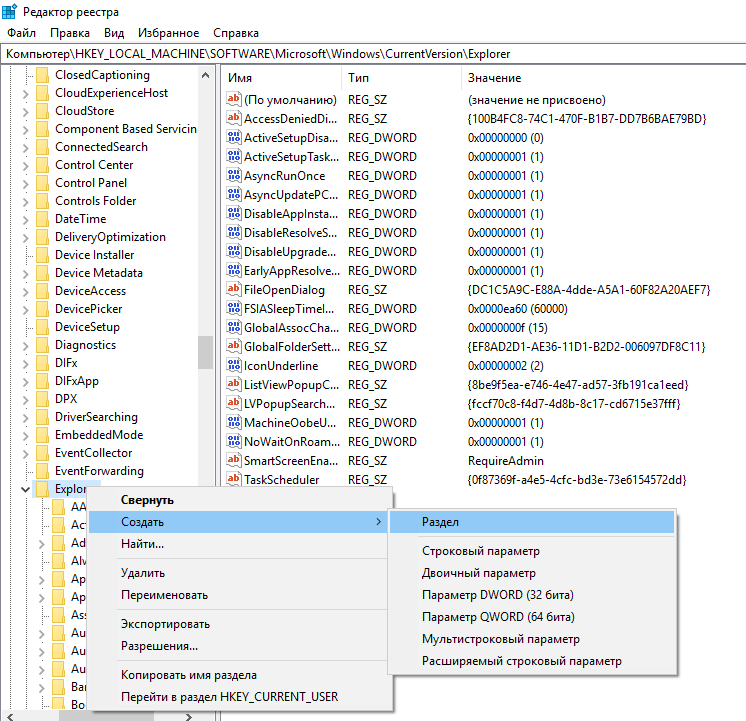Select Разрешения... in the context menu
Image resolution: width=746 pixels, height=721 pixels.
(x=240, y=646)
